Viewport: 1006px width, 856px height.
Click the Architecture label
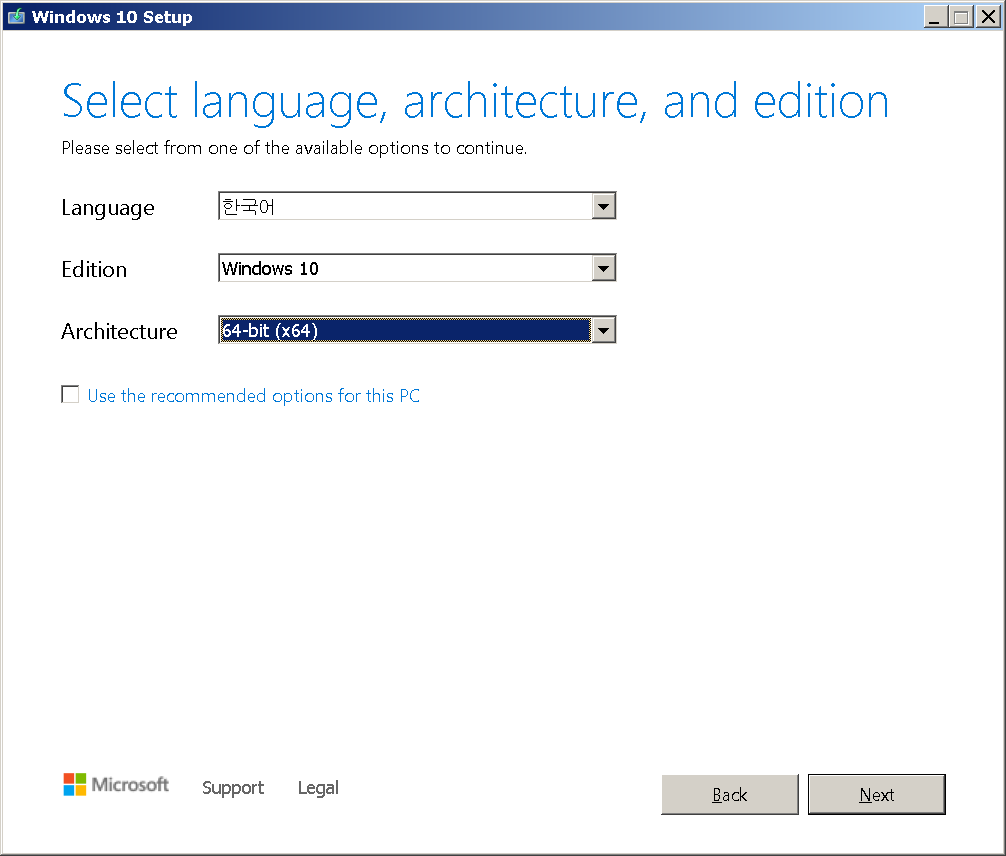(x=119, y=331)
